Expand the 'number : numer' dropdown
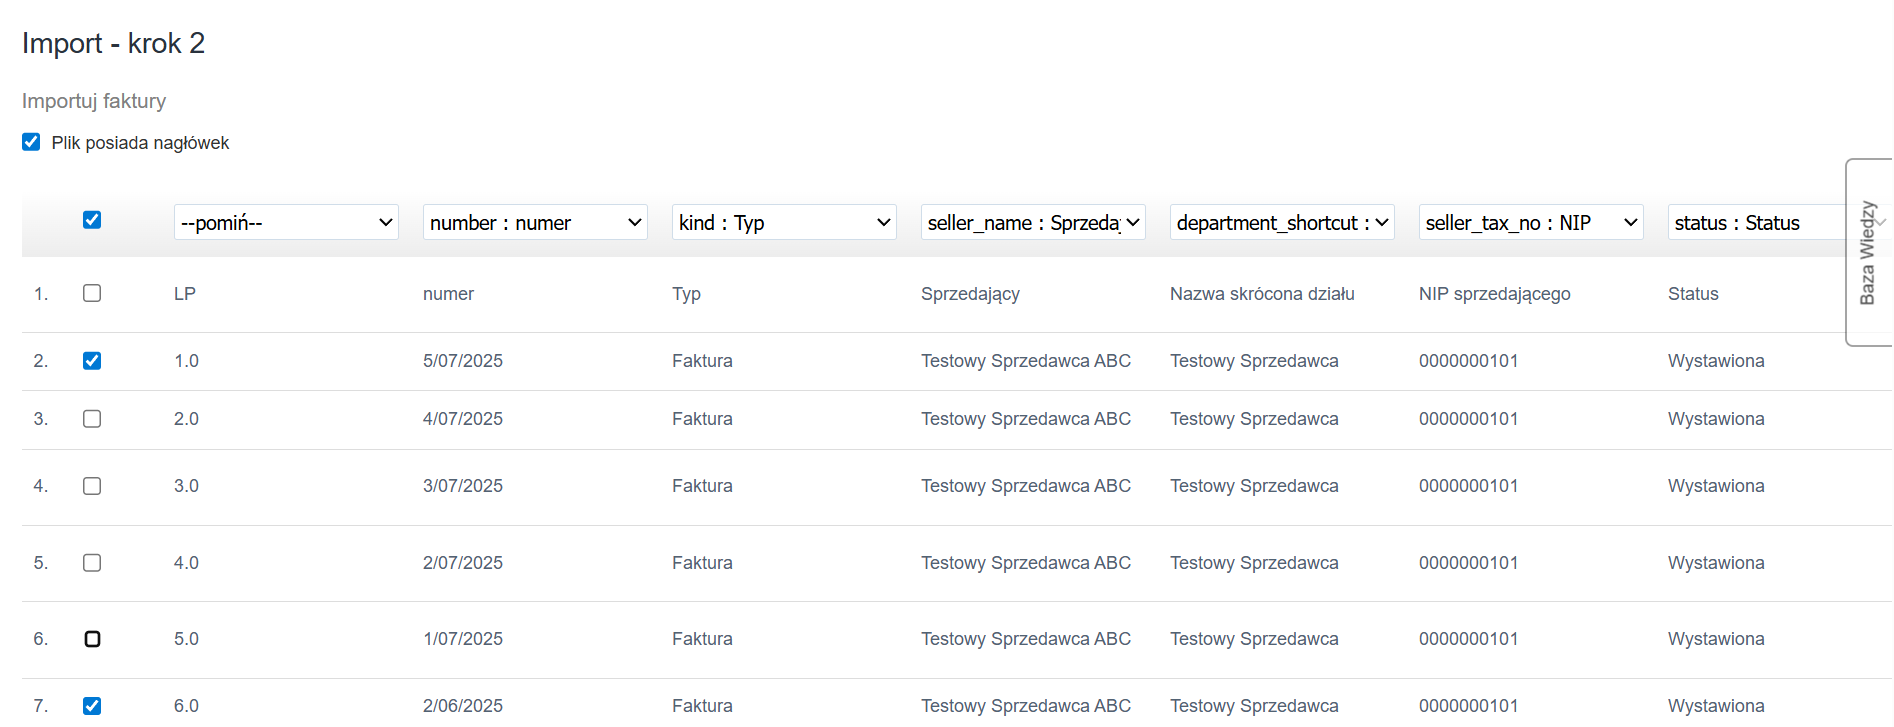This screenshot has width=1894, height=727. coord(535,222)
